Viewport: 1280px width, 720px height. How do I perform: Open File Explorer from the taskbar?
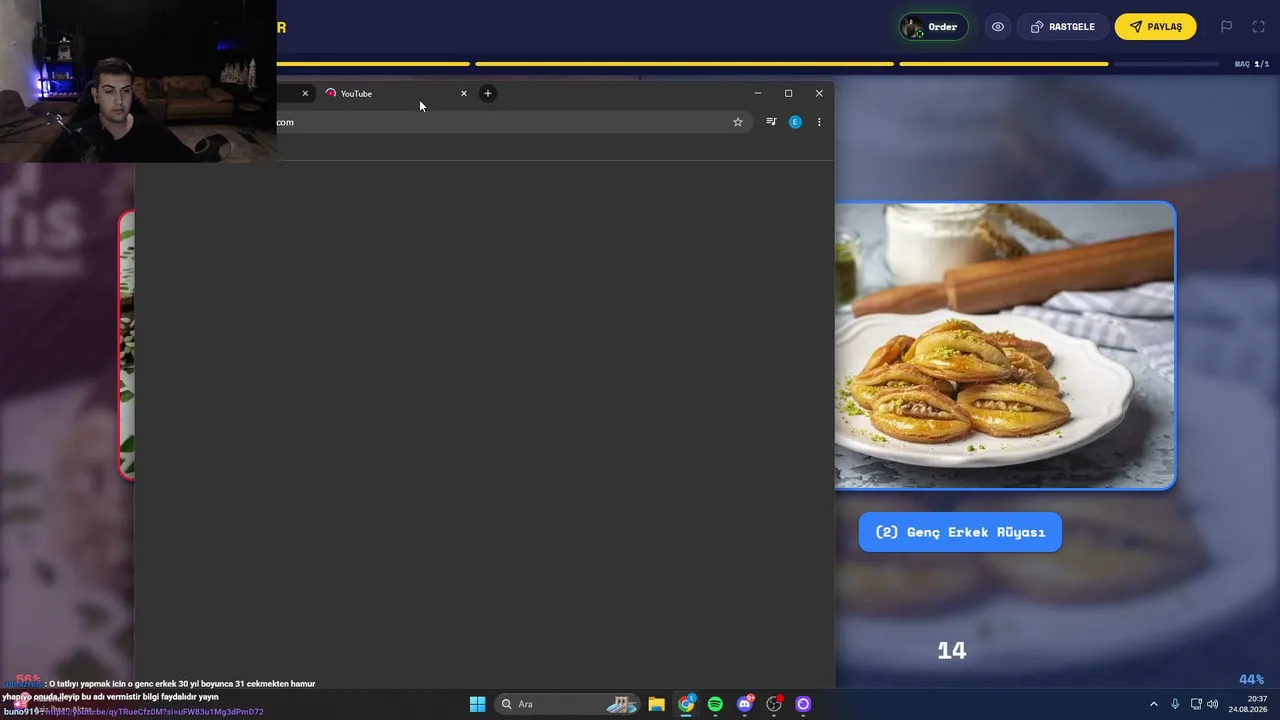click(656, 704)
